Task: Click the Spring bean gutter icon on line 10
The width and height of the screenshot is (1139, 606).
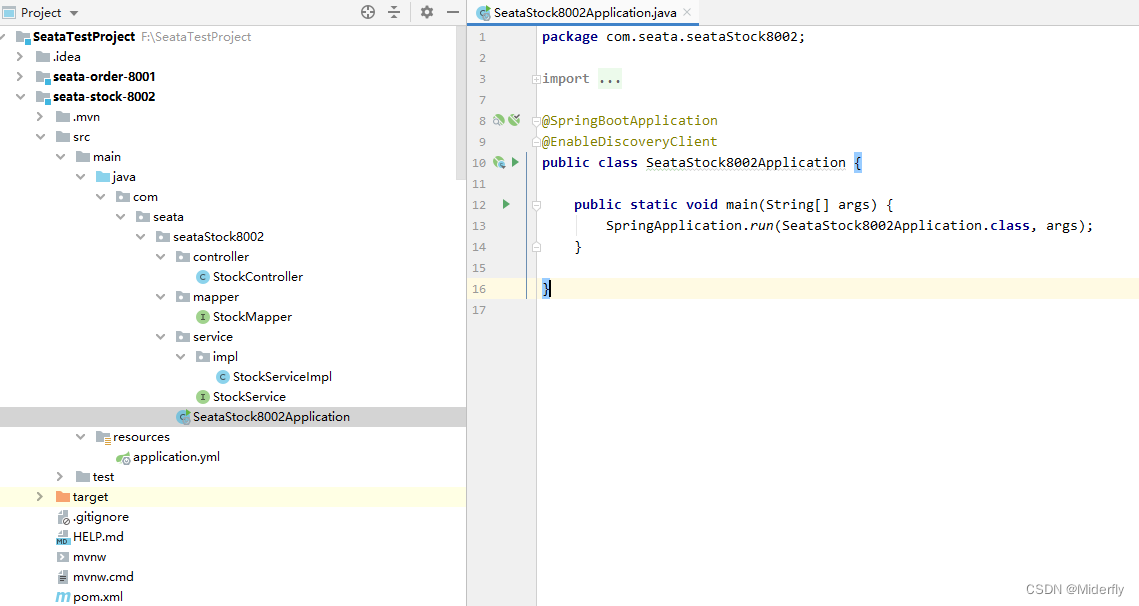Action: click(498, 162)
